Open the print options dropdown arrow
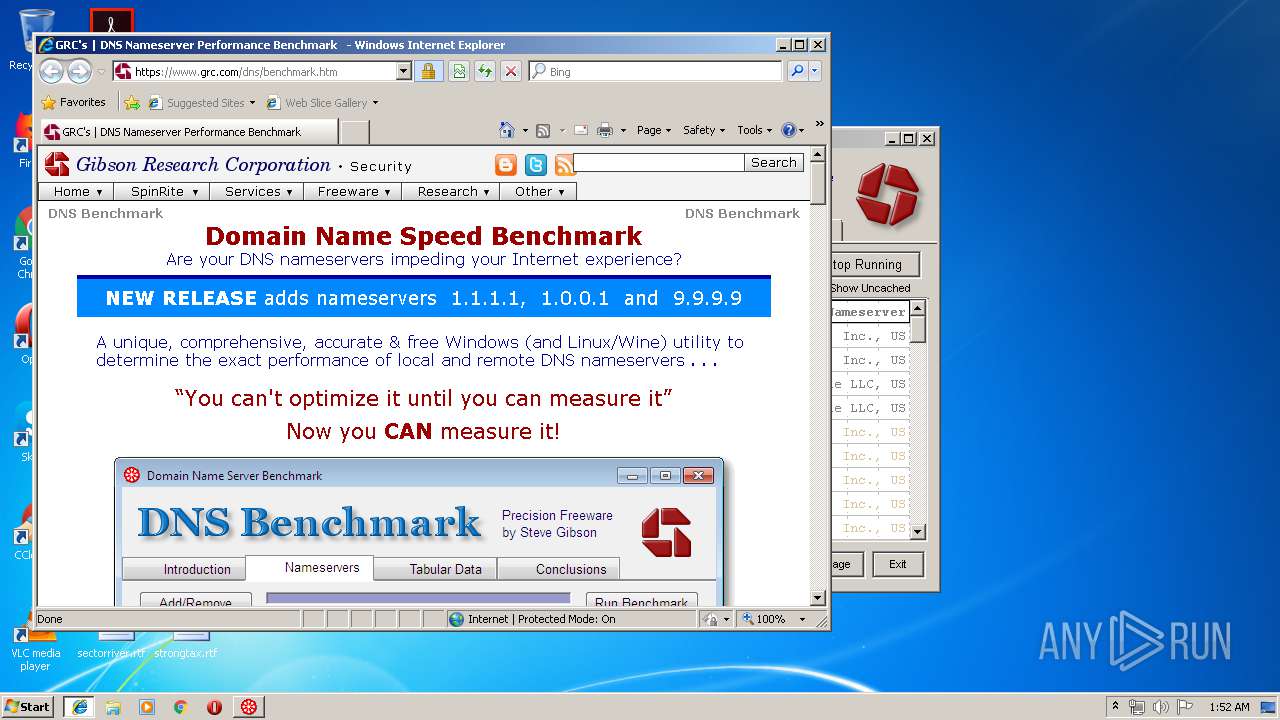 [623, 130]
